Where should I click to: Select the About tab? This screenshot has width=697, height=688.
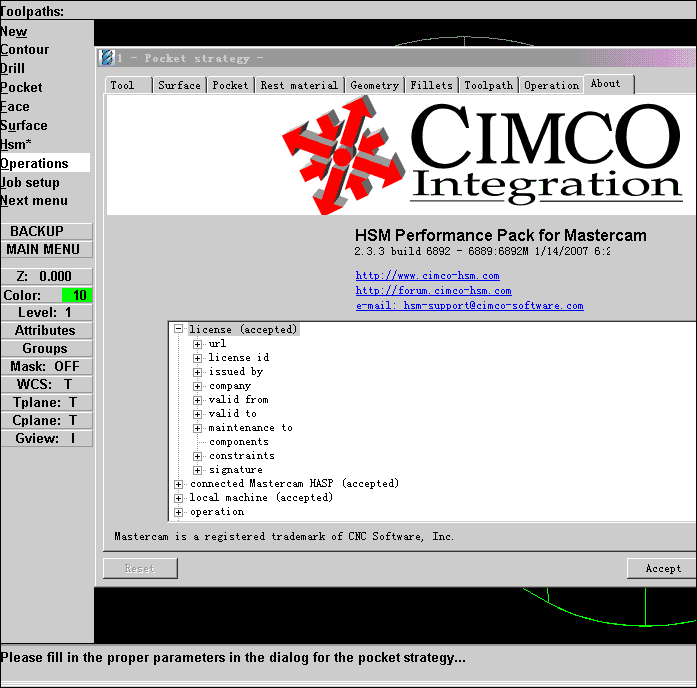tap(609, 84)
